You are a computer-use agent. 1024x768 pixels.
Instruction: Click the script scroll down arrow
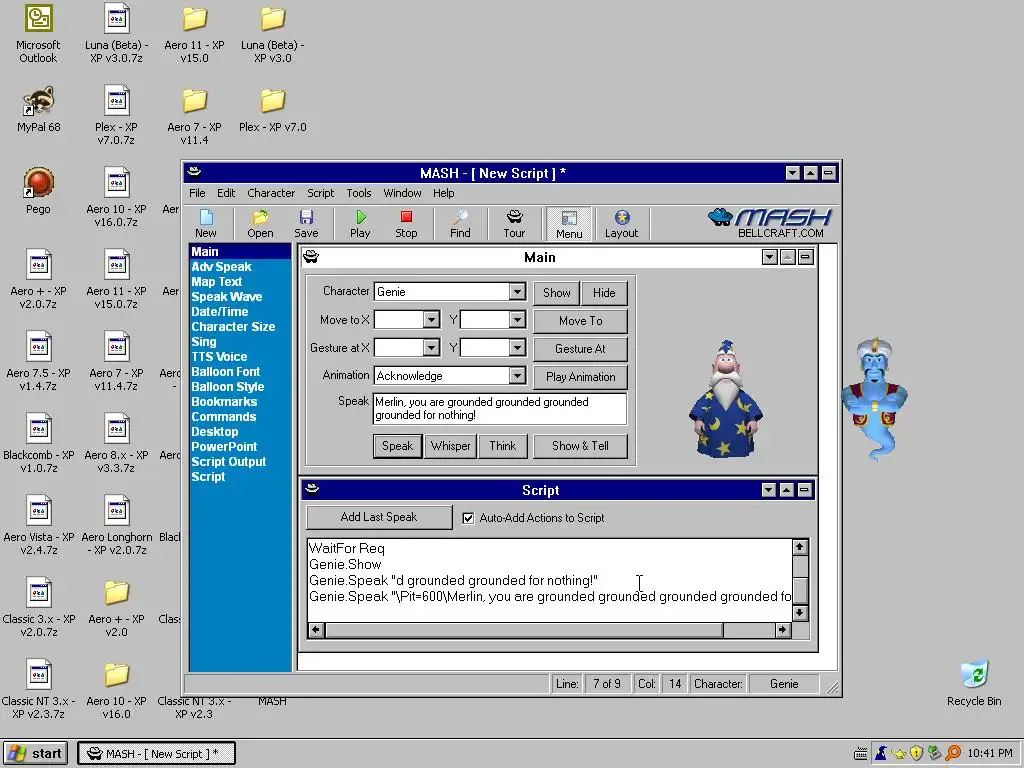(799, 613)
